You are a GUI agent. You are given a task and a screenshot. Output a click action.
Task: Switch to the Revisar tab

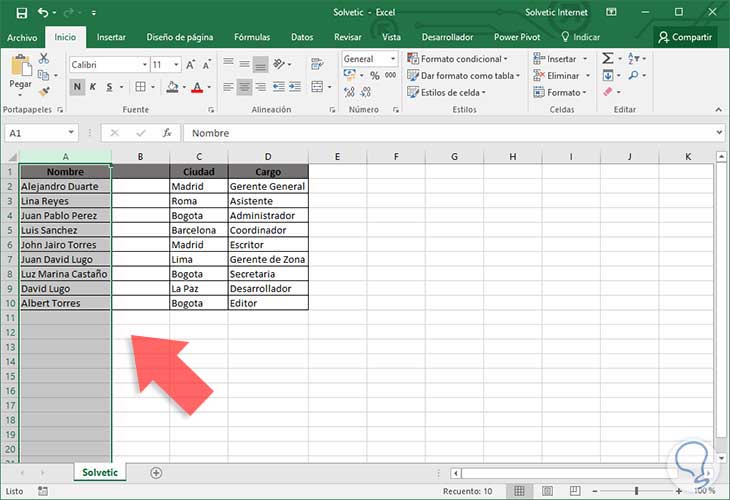pos(347,37)
